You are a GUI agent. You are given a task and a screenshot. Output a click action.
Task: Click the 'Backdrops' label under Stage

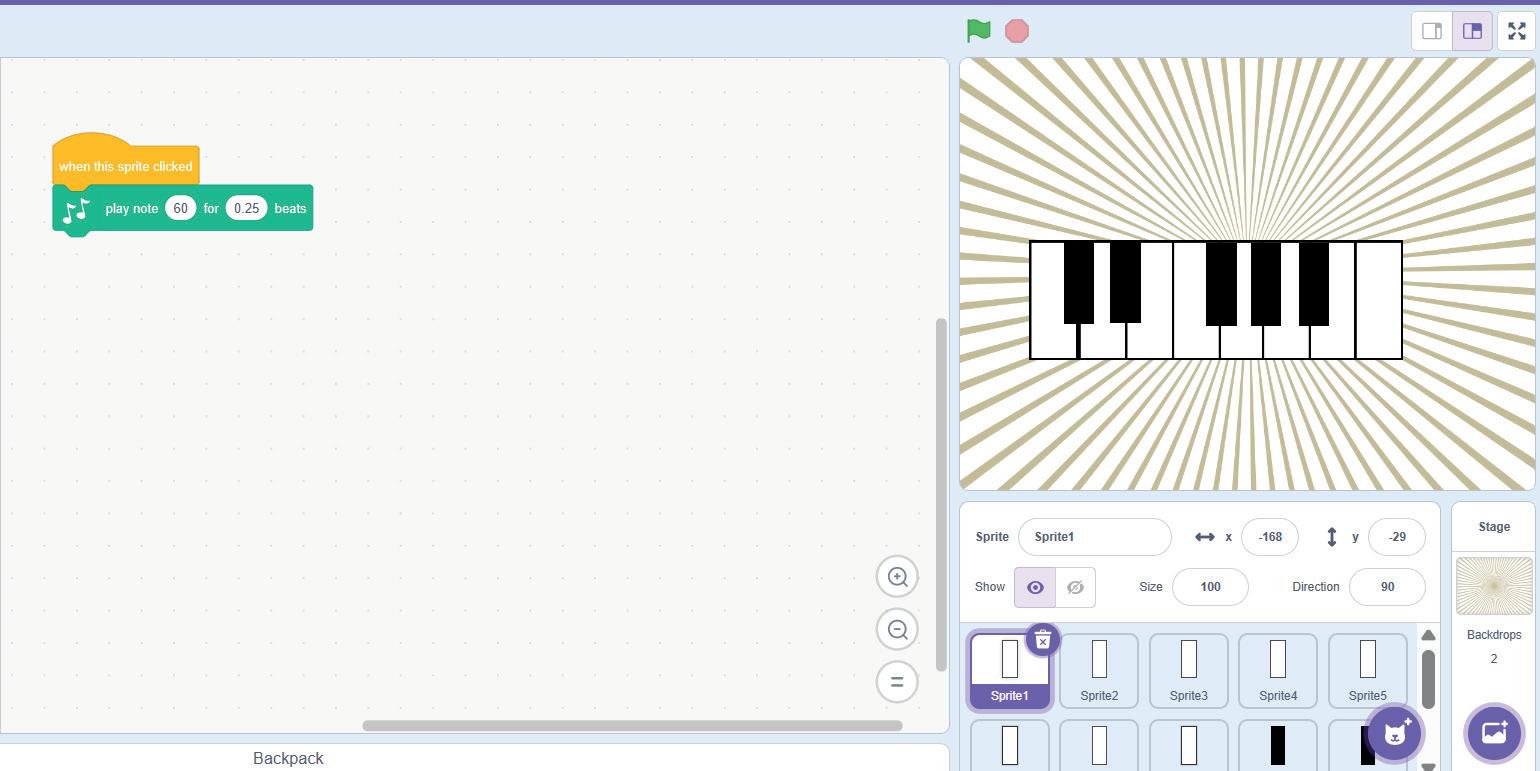tap(1494, 635)
